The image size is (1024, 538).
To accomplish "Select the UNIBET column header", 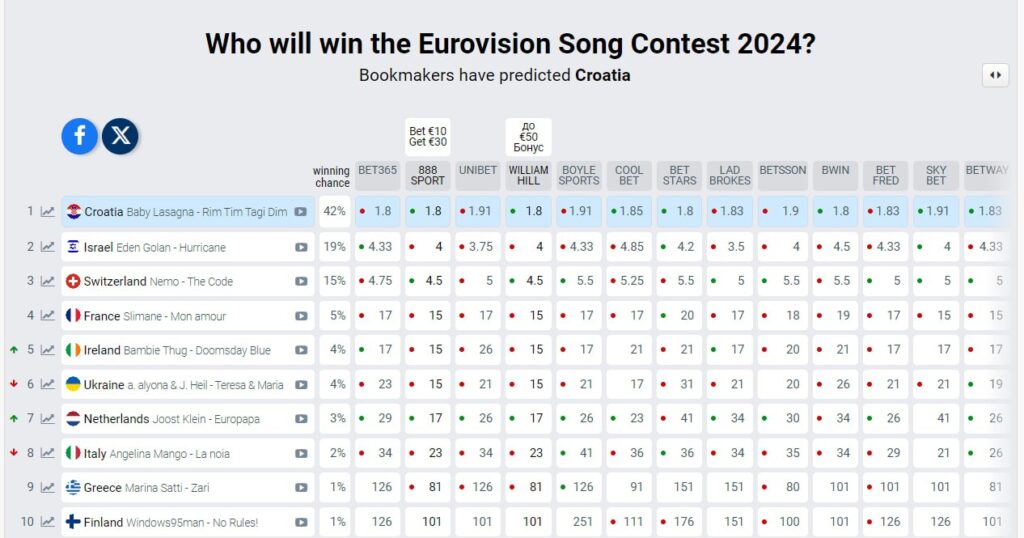I will coord(478,170).
